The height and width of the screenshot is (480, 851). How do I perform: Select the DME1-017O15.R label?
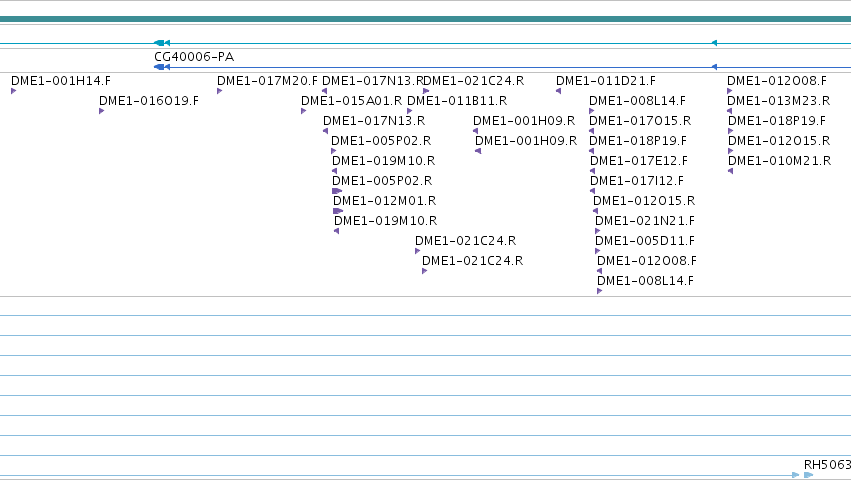click(640, 121)
